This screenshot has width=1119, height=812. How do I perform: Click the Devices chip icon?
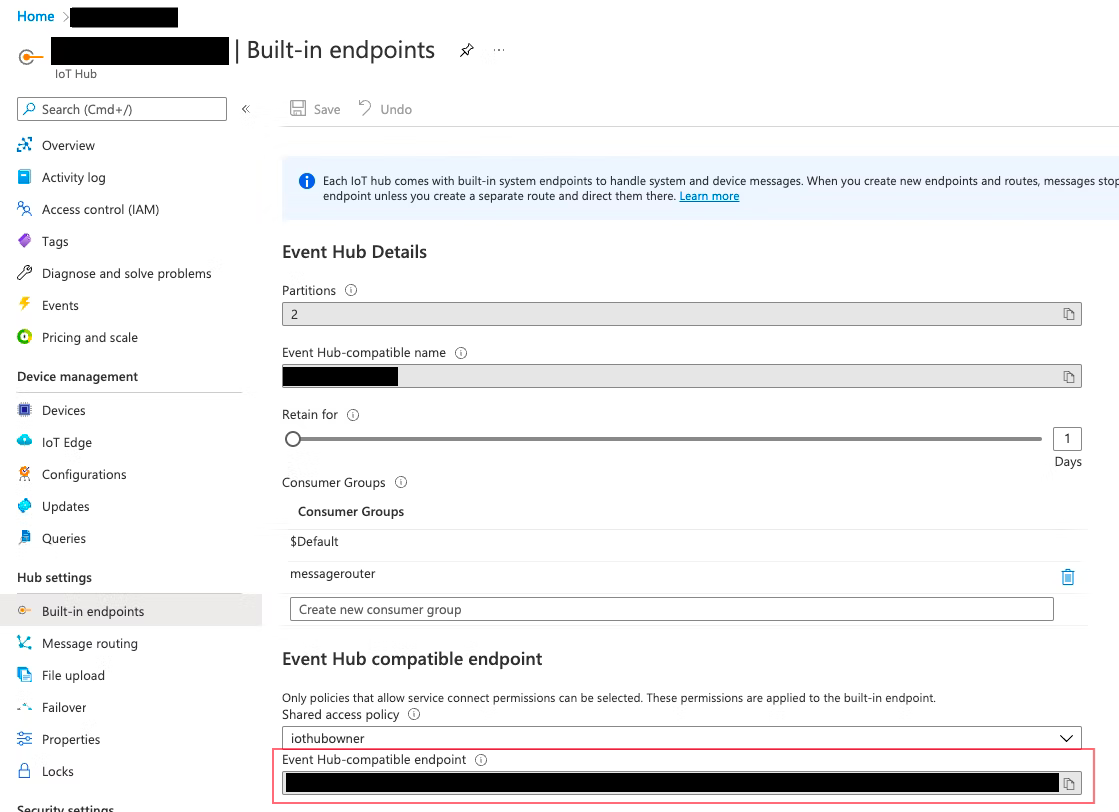pyautogui.click(x=24, y=410)
